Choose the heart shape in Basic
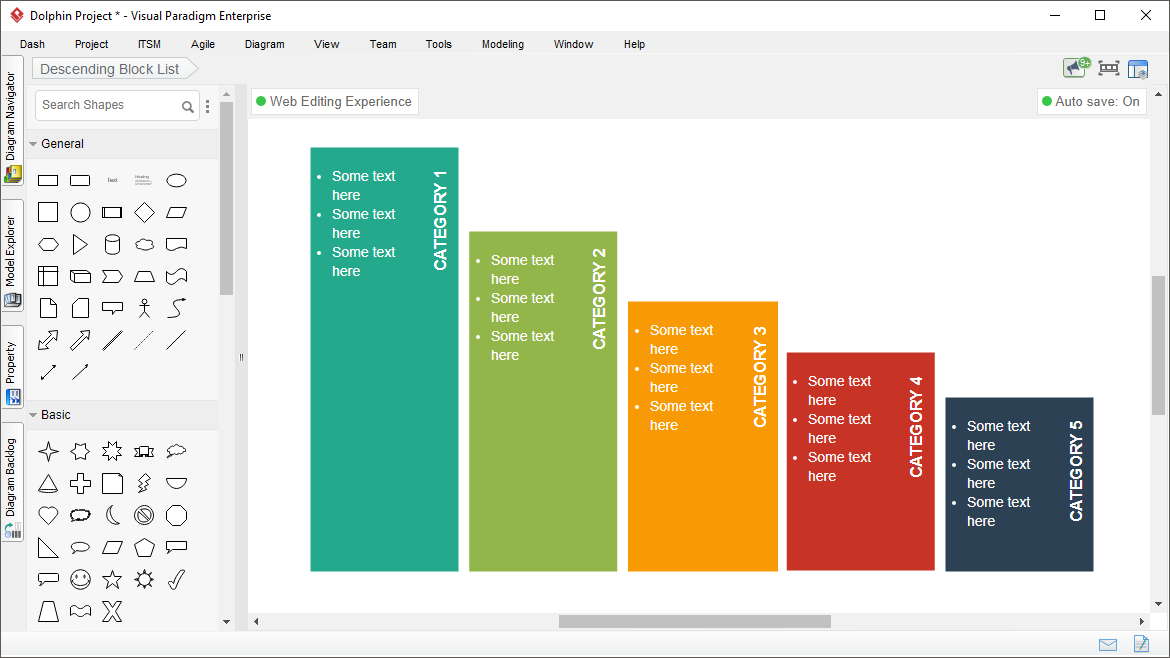This screenshot has height=658, width=1170. pyautogui.click(x=48, y=516)
